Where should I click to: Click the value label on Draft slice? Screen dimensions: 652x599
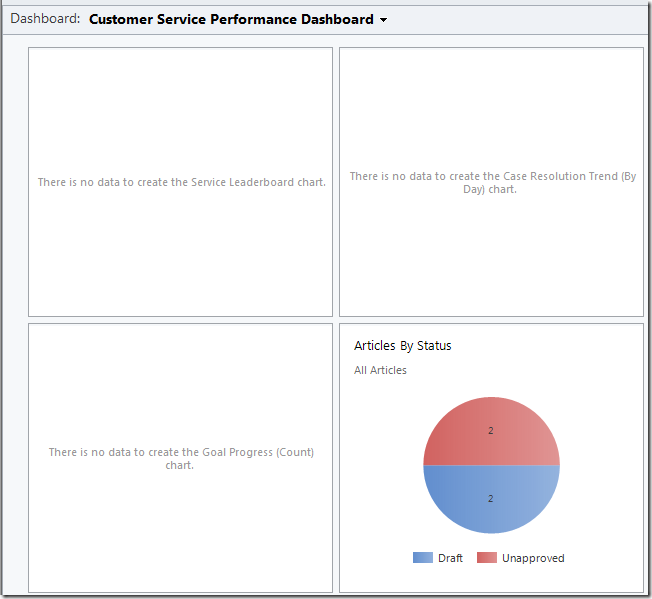pyautogui.click(x=491, y=498)
